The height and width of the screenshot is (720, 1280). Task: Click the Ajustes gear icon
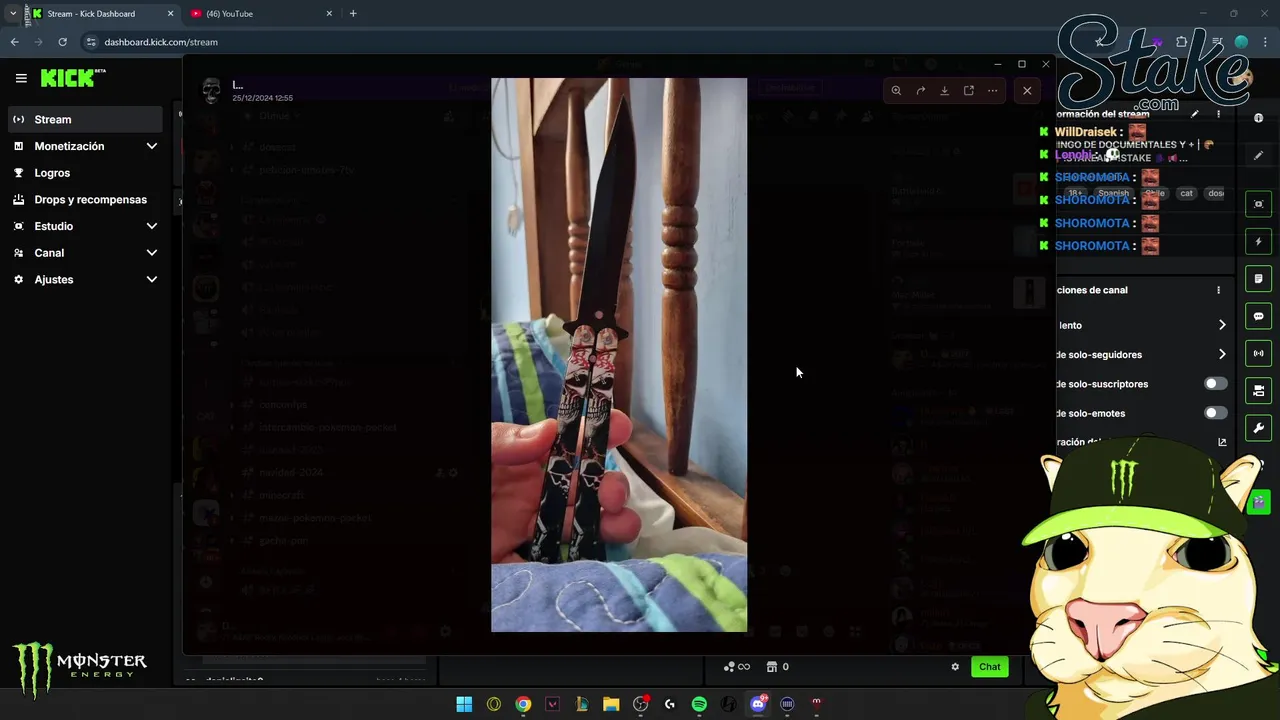click(x=19, y=279)
